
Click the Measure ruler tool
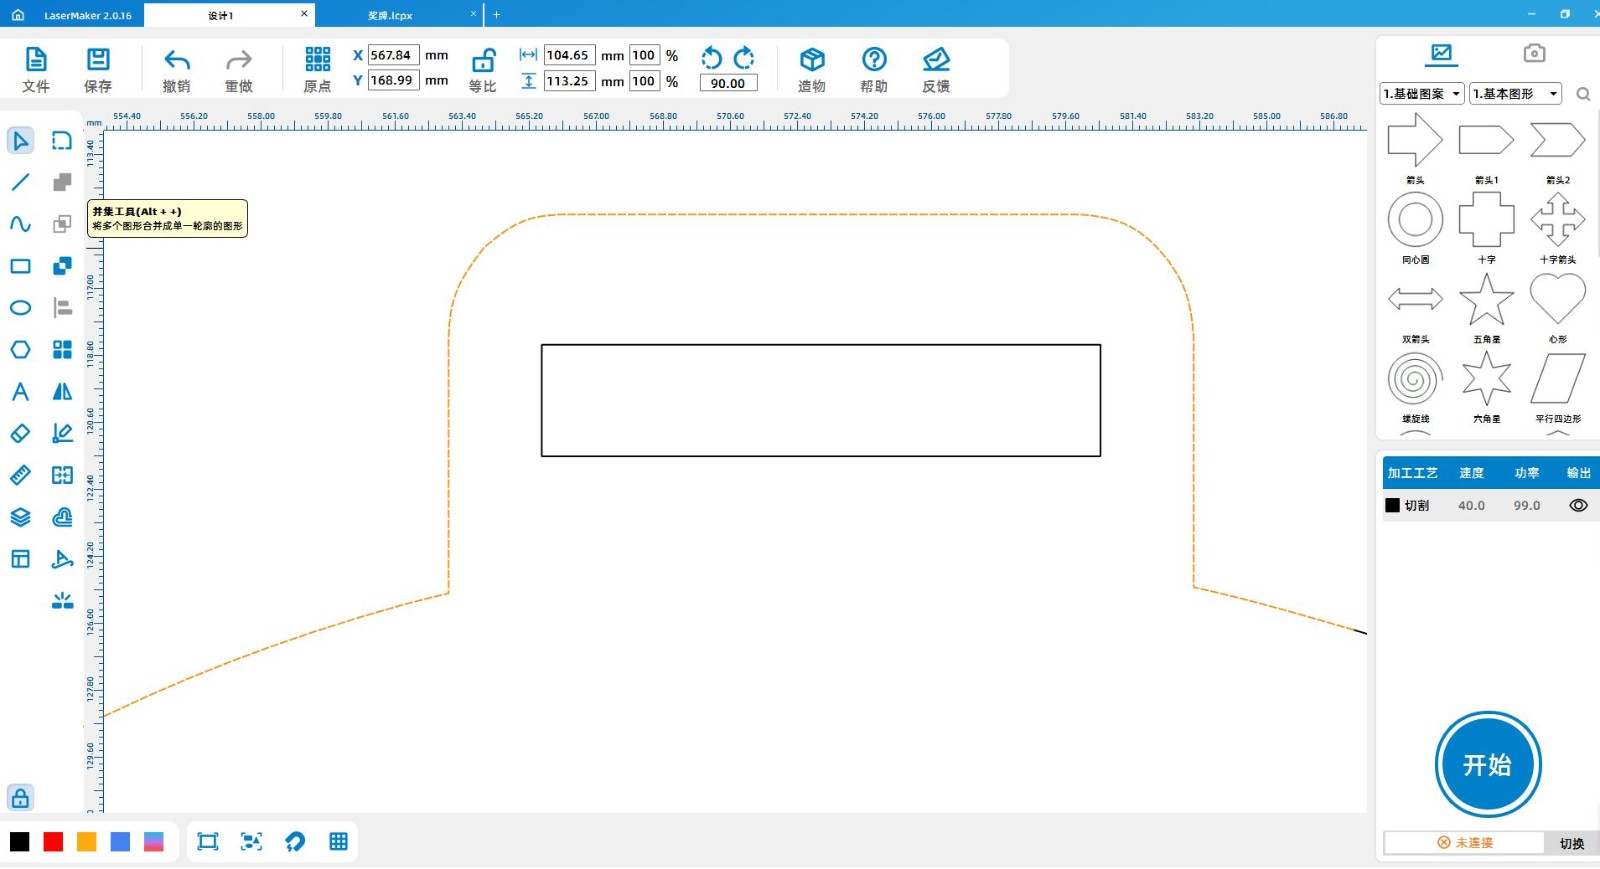point(20,476)
